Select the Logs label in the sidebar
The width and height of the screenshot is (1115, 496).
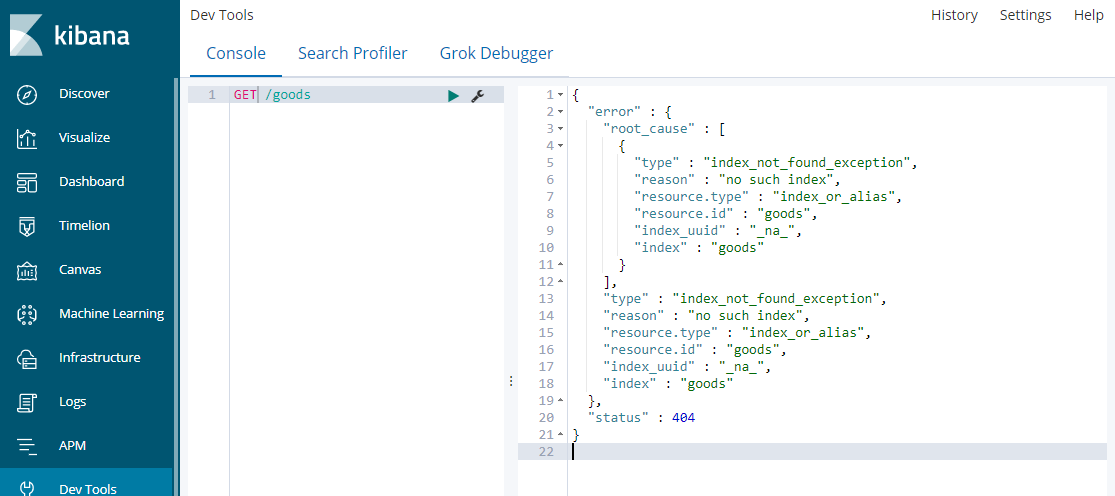pyautogui.click(x=73, y=401)
